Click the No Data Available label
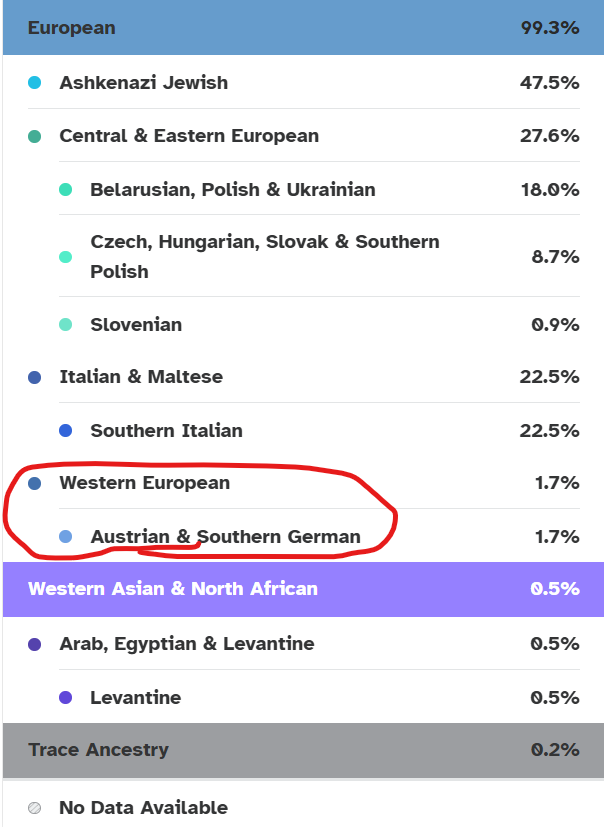 (x=143, y=807)
